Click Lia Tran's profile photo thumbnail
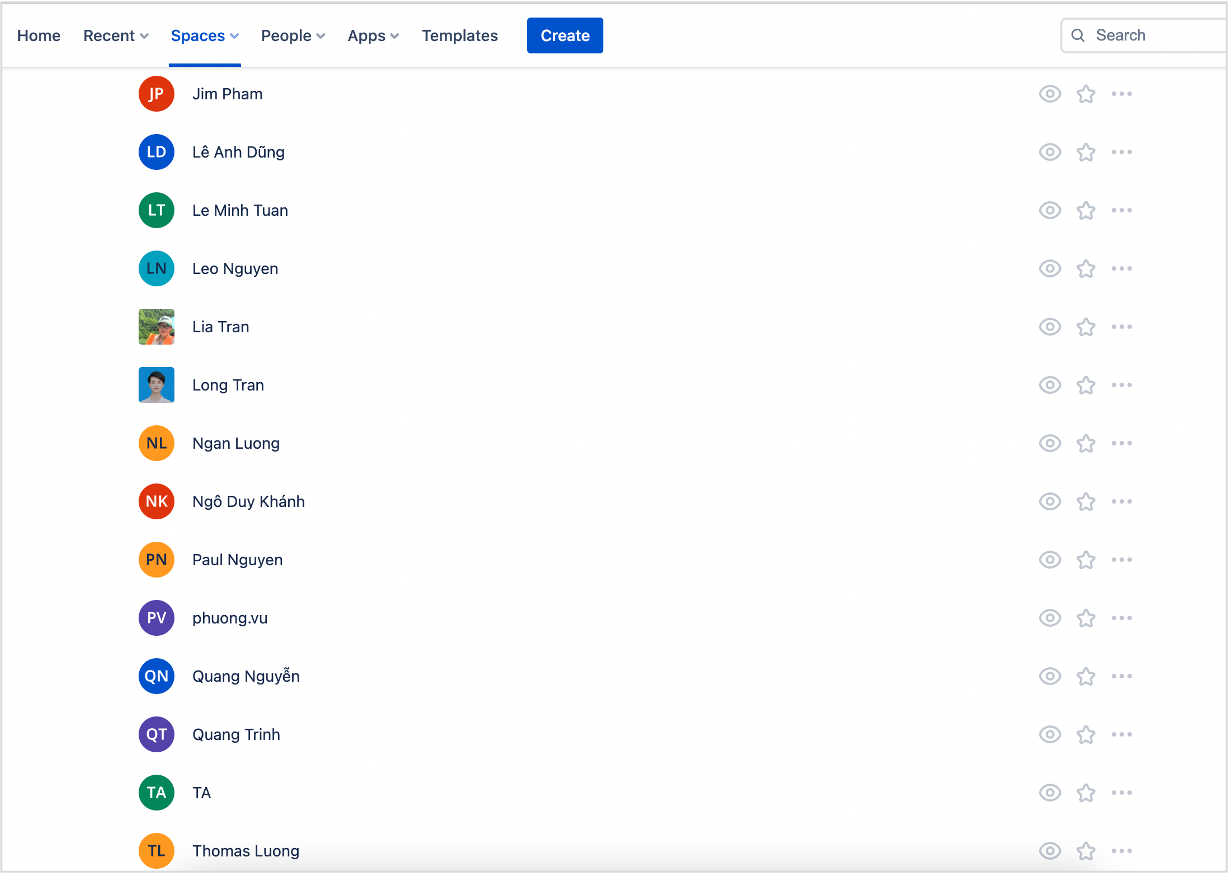Image resolution: width=1228 pixels, height=874 pixels. [156, 327]
